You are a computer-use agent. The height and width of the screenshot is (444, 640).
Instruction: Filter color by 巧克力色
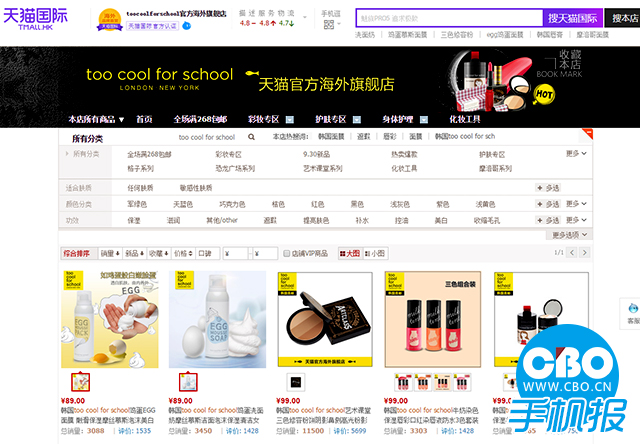tap(232, 204)
